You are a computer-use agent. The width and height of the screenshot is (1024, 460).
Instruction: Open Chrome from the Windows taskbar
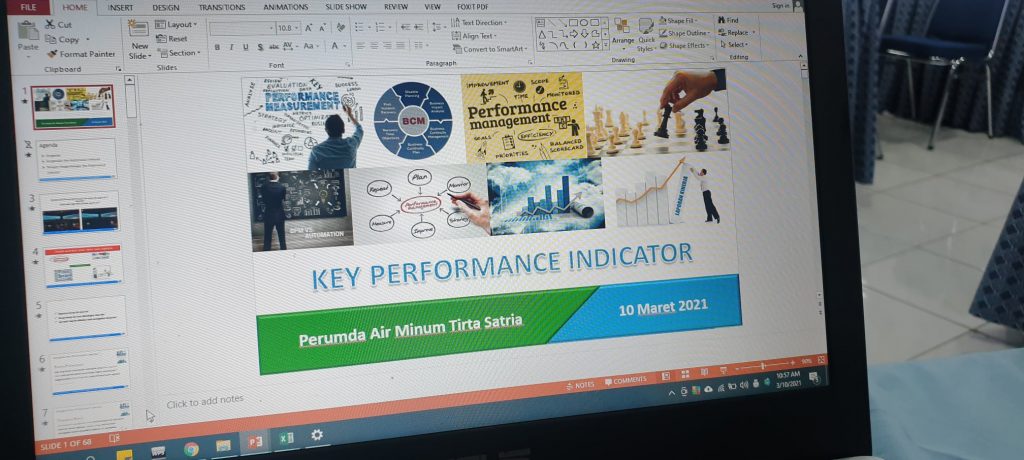point(191,449)
